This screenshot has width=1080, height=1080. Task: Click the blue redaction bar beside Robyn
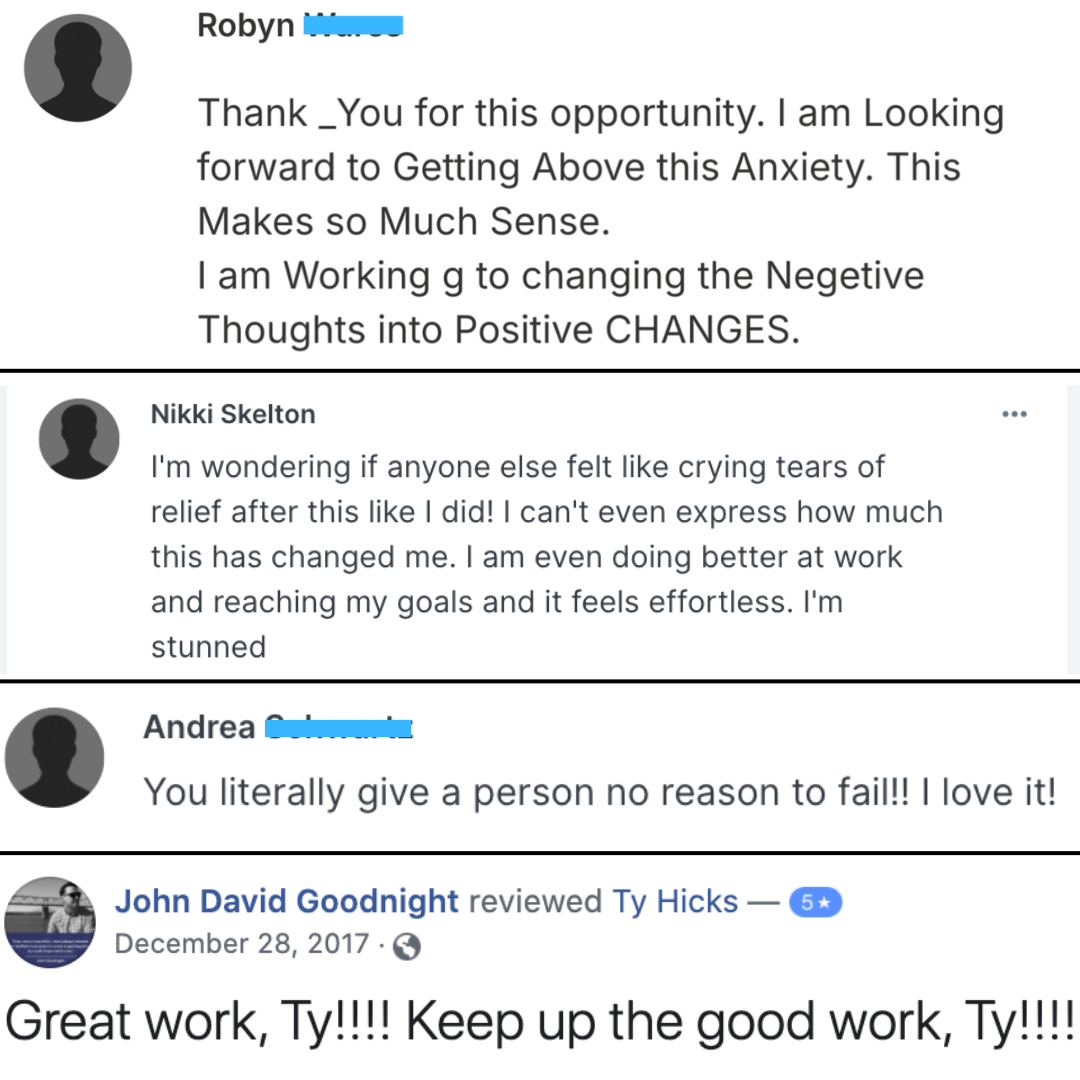click(351, 24)
